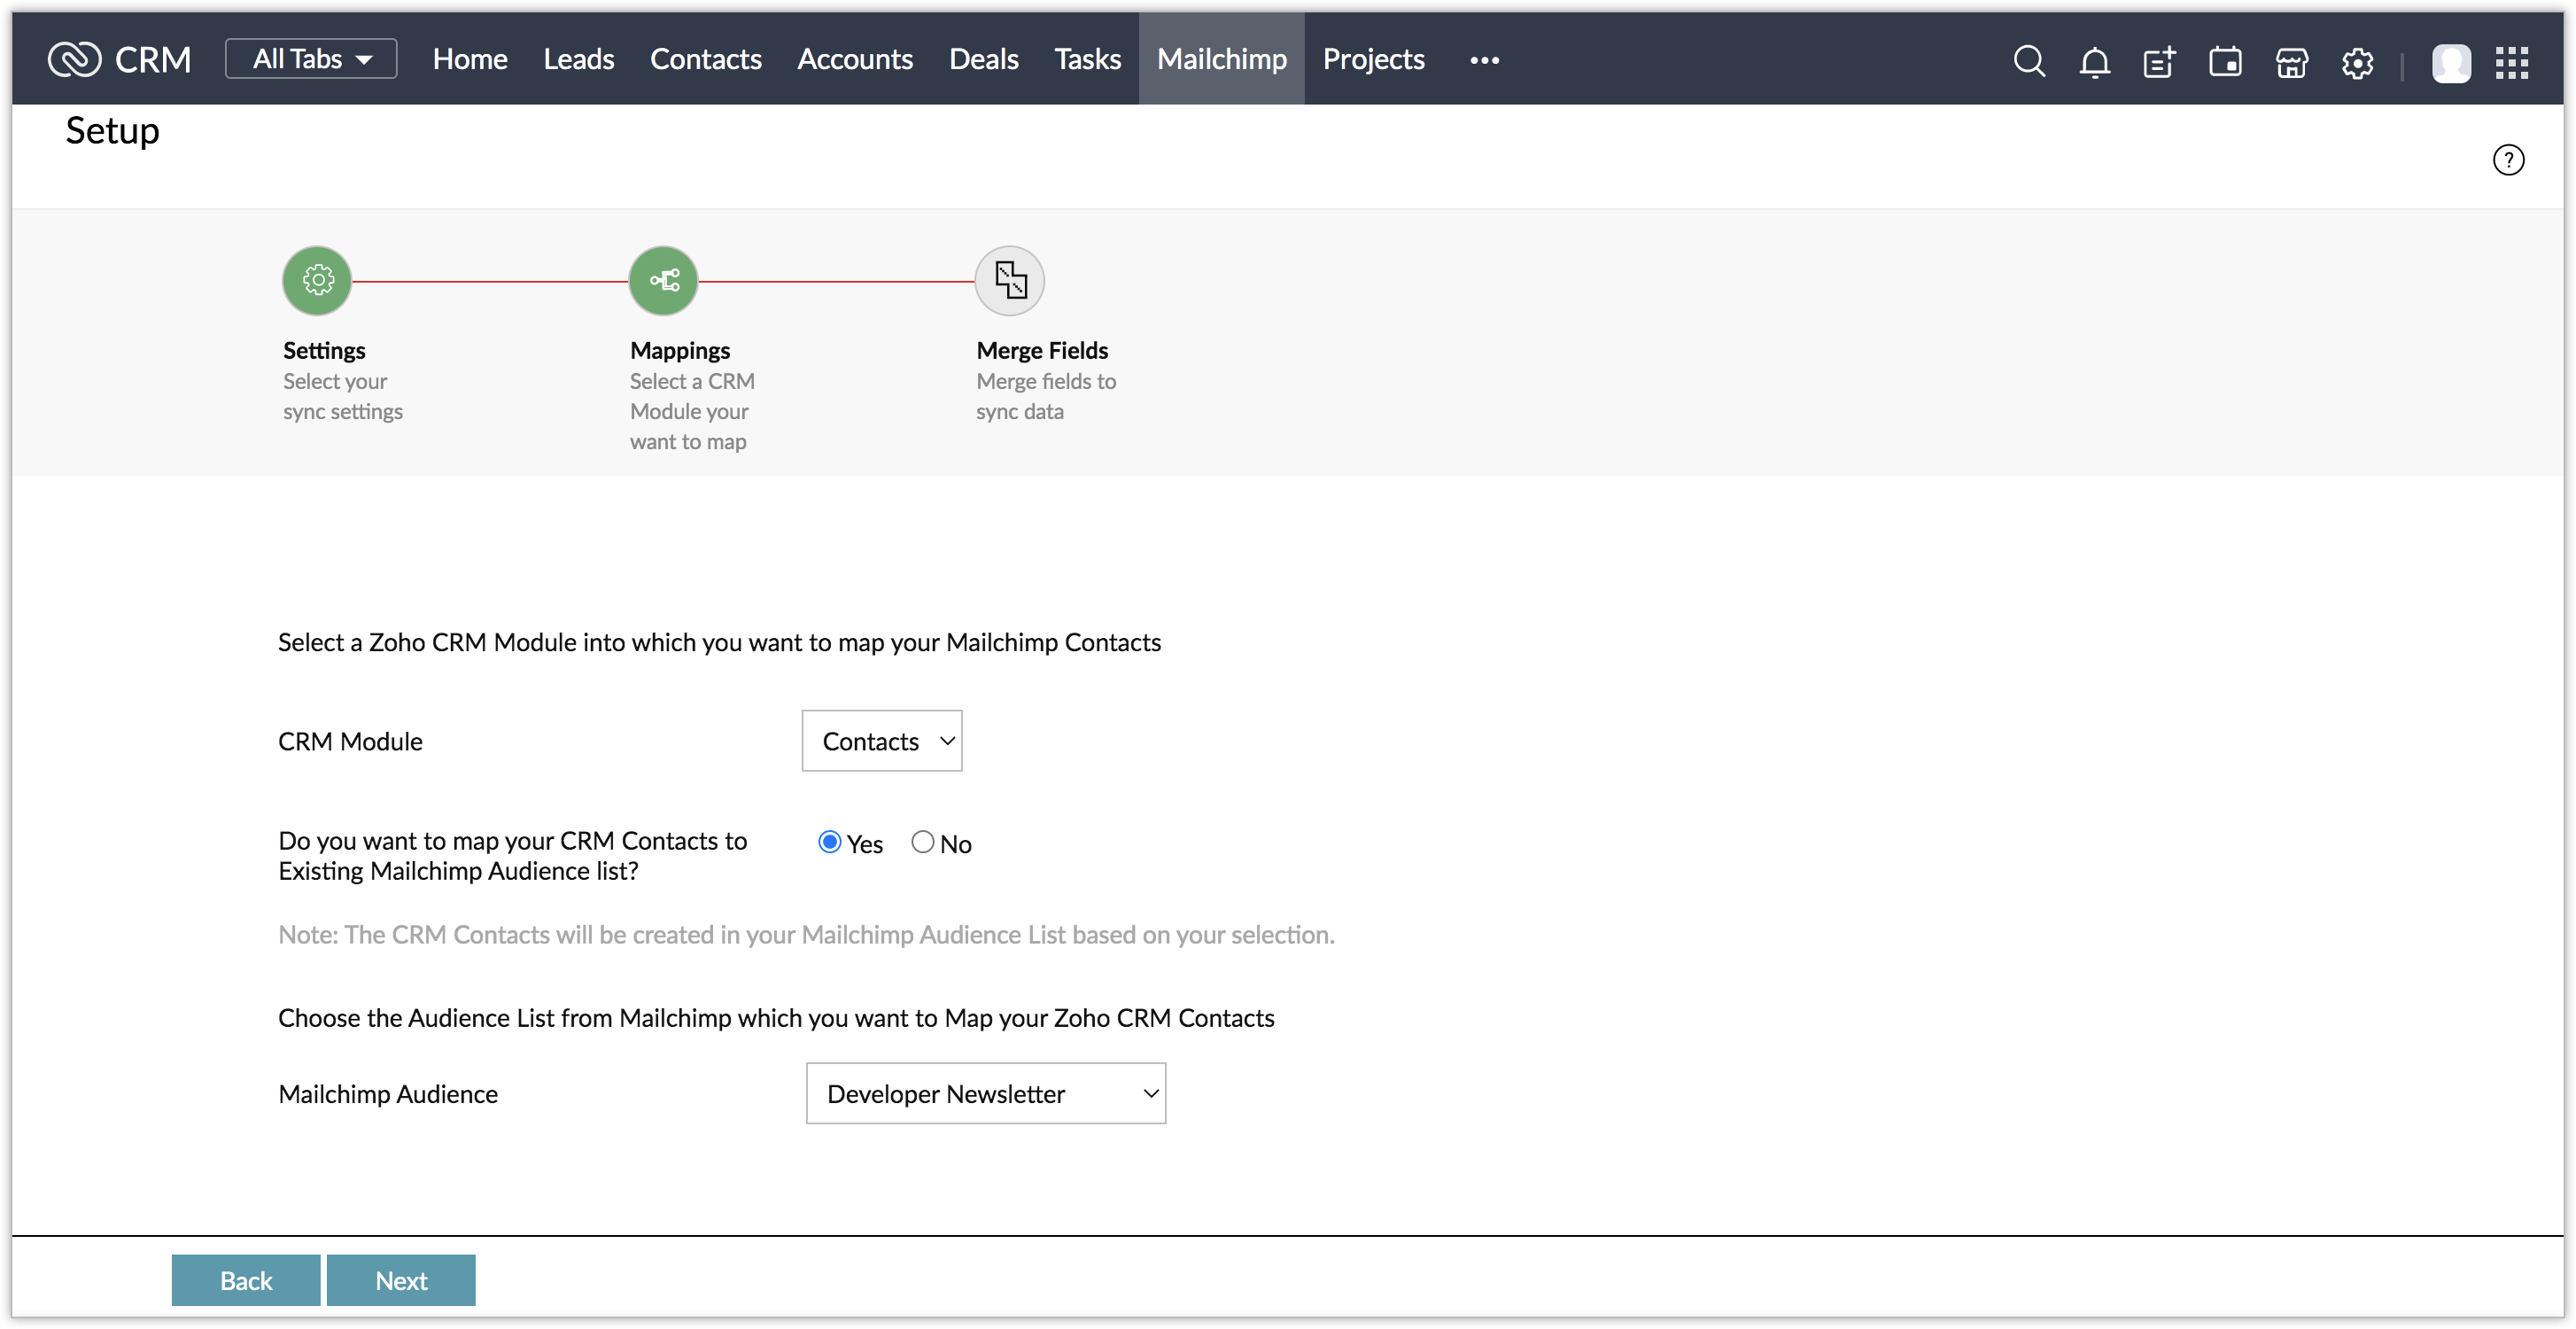Click the user profile avatar
2576x1329 pixels.
click(x=2450, y=62)
